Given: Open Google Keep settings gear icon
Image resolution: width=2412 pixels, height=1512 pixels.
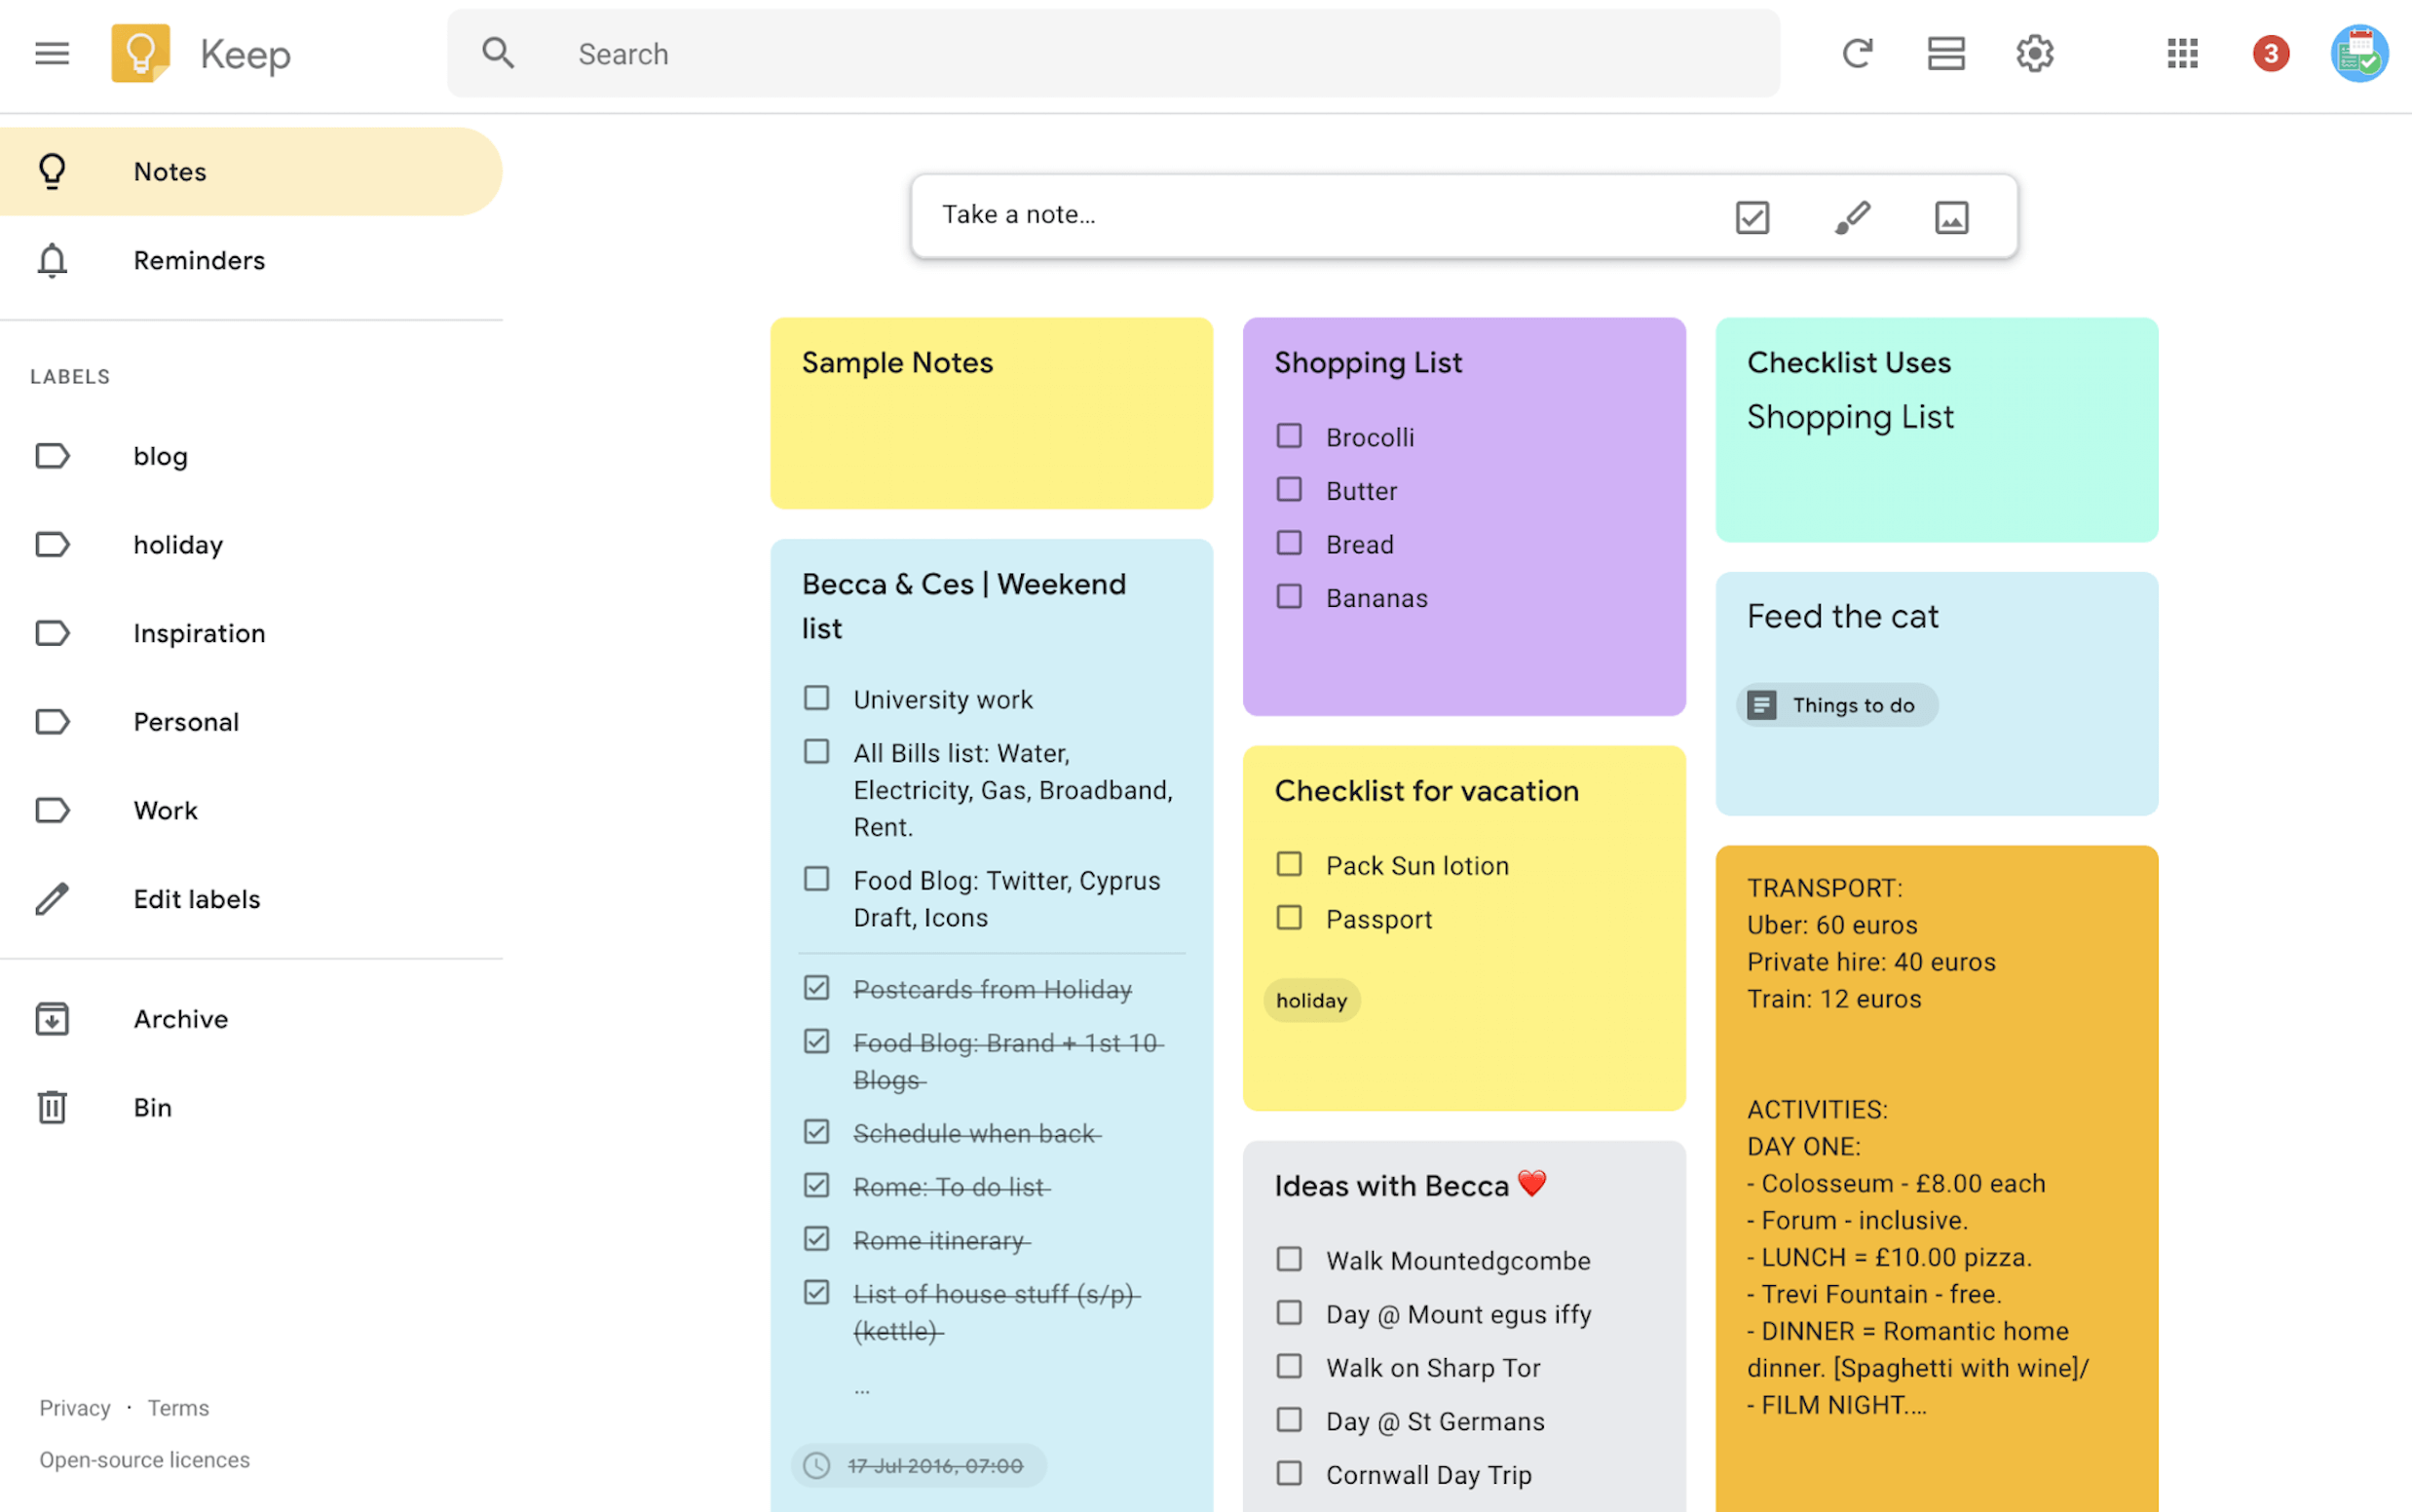Looking at the screenshot, I should click(2034, 53).
